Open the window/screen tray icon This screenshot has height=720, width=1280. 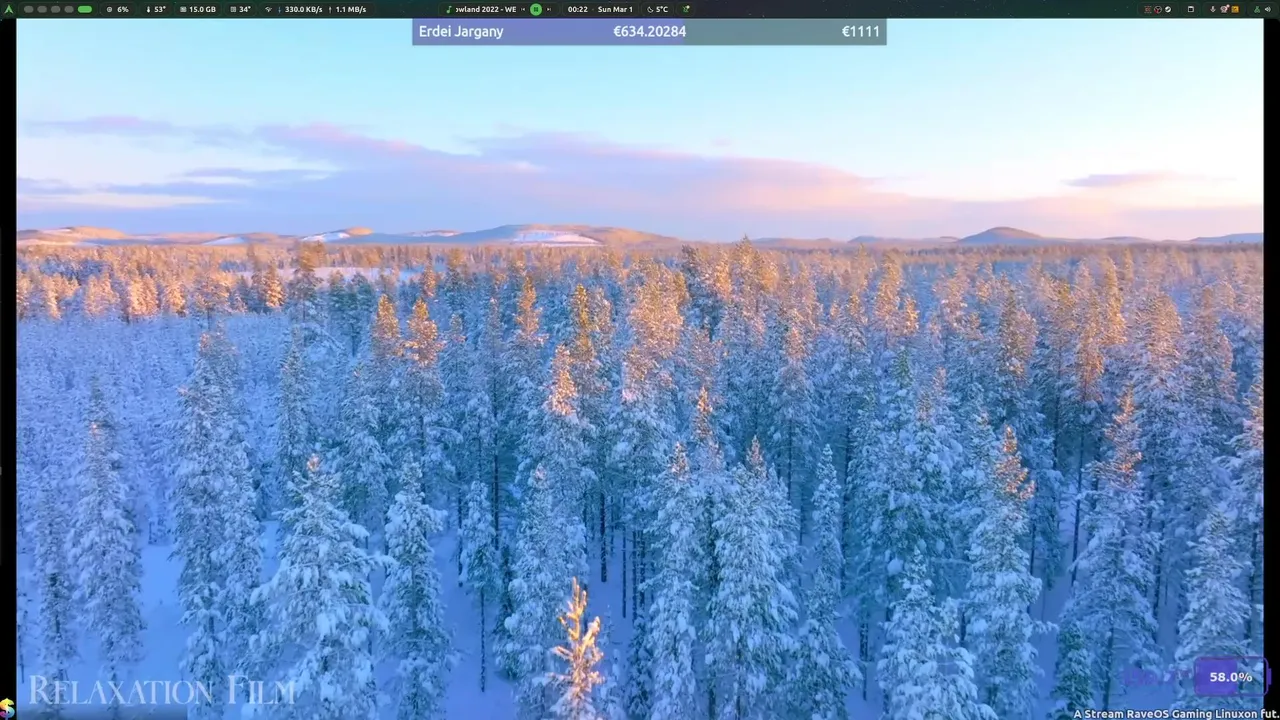pos(1191,9)
